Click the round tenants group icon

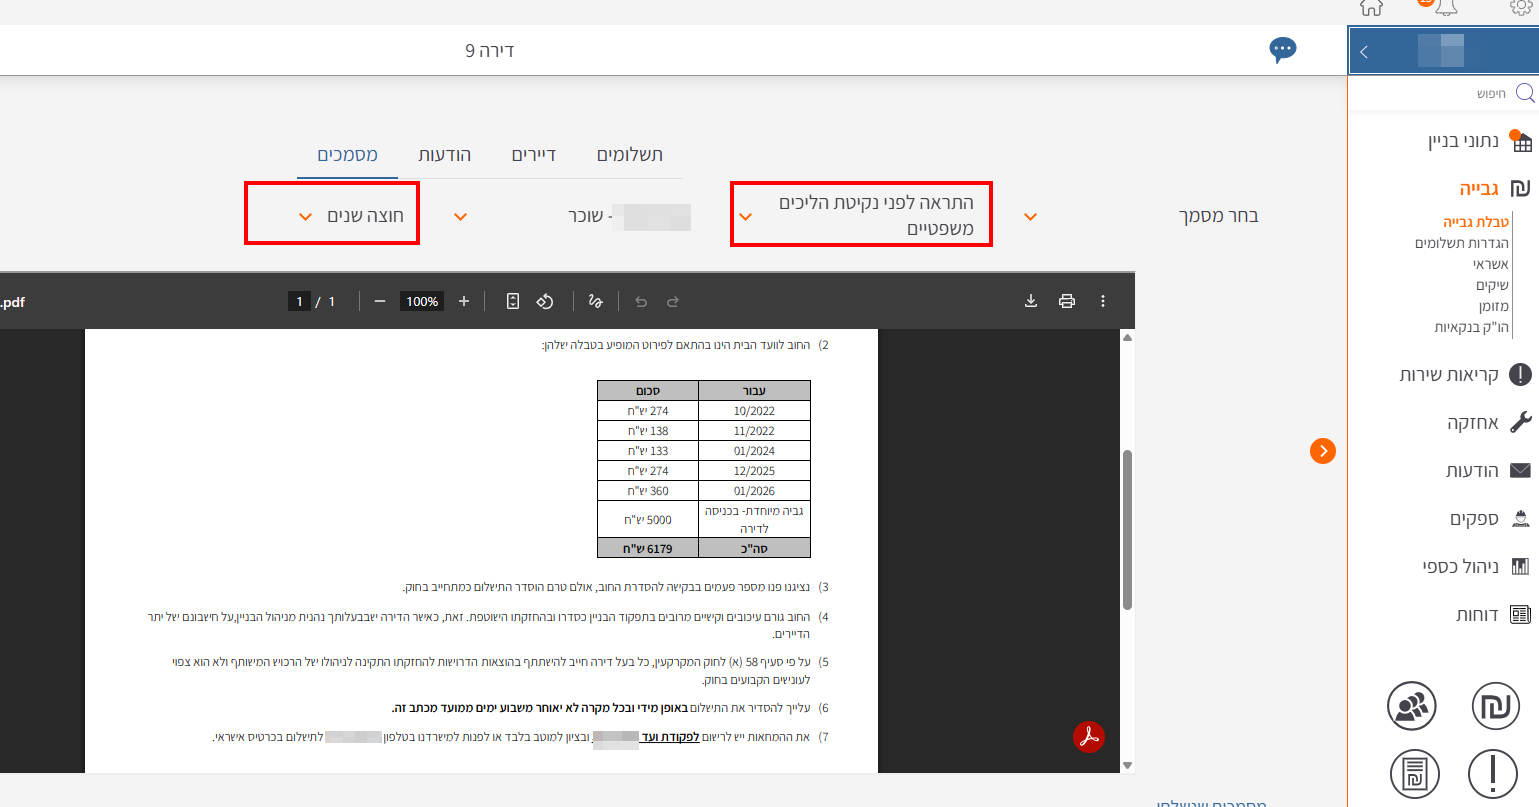pos(1411,707)
